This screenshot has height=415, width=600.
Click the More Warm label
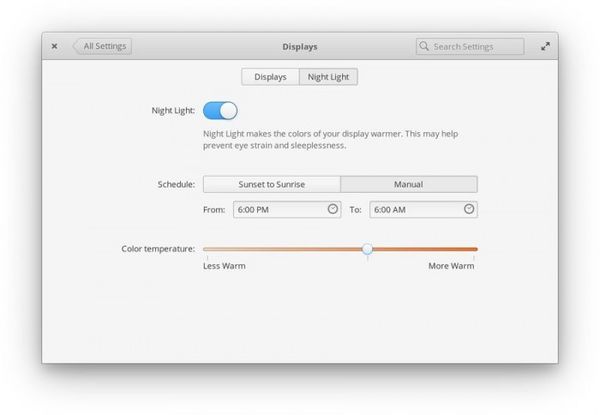tap(451, 266)
